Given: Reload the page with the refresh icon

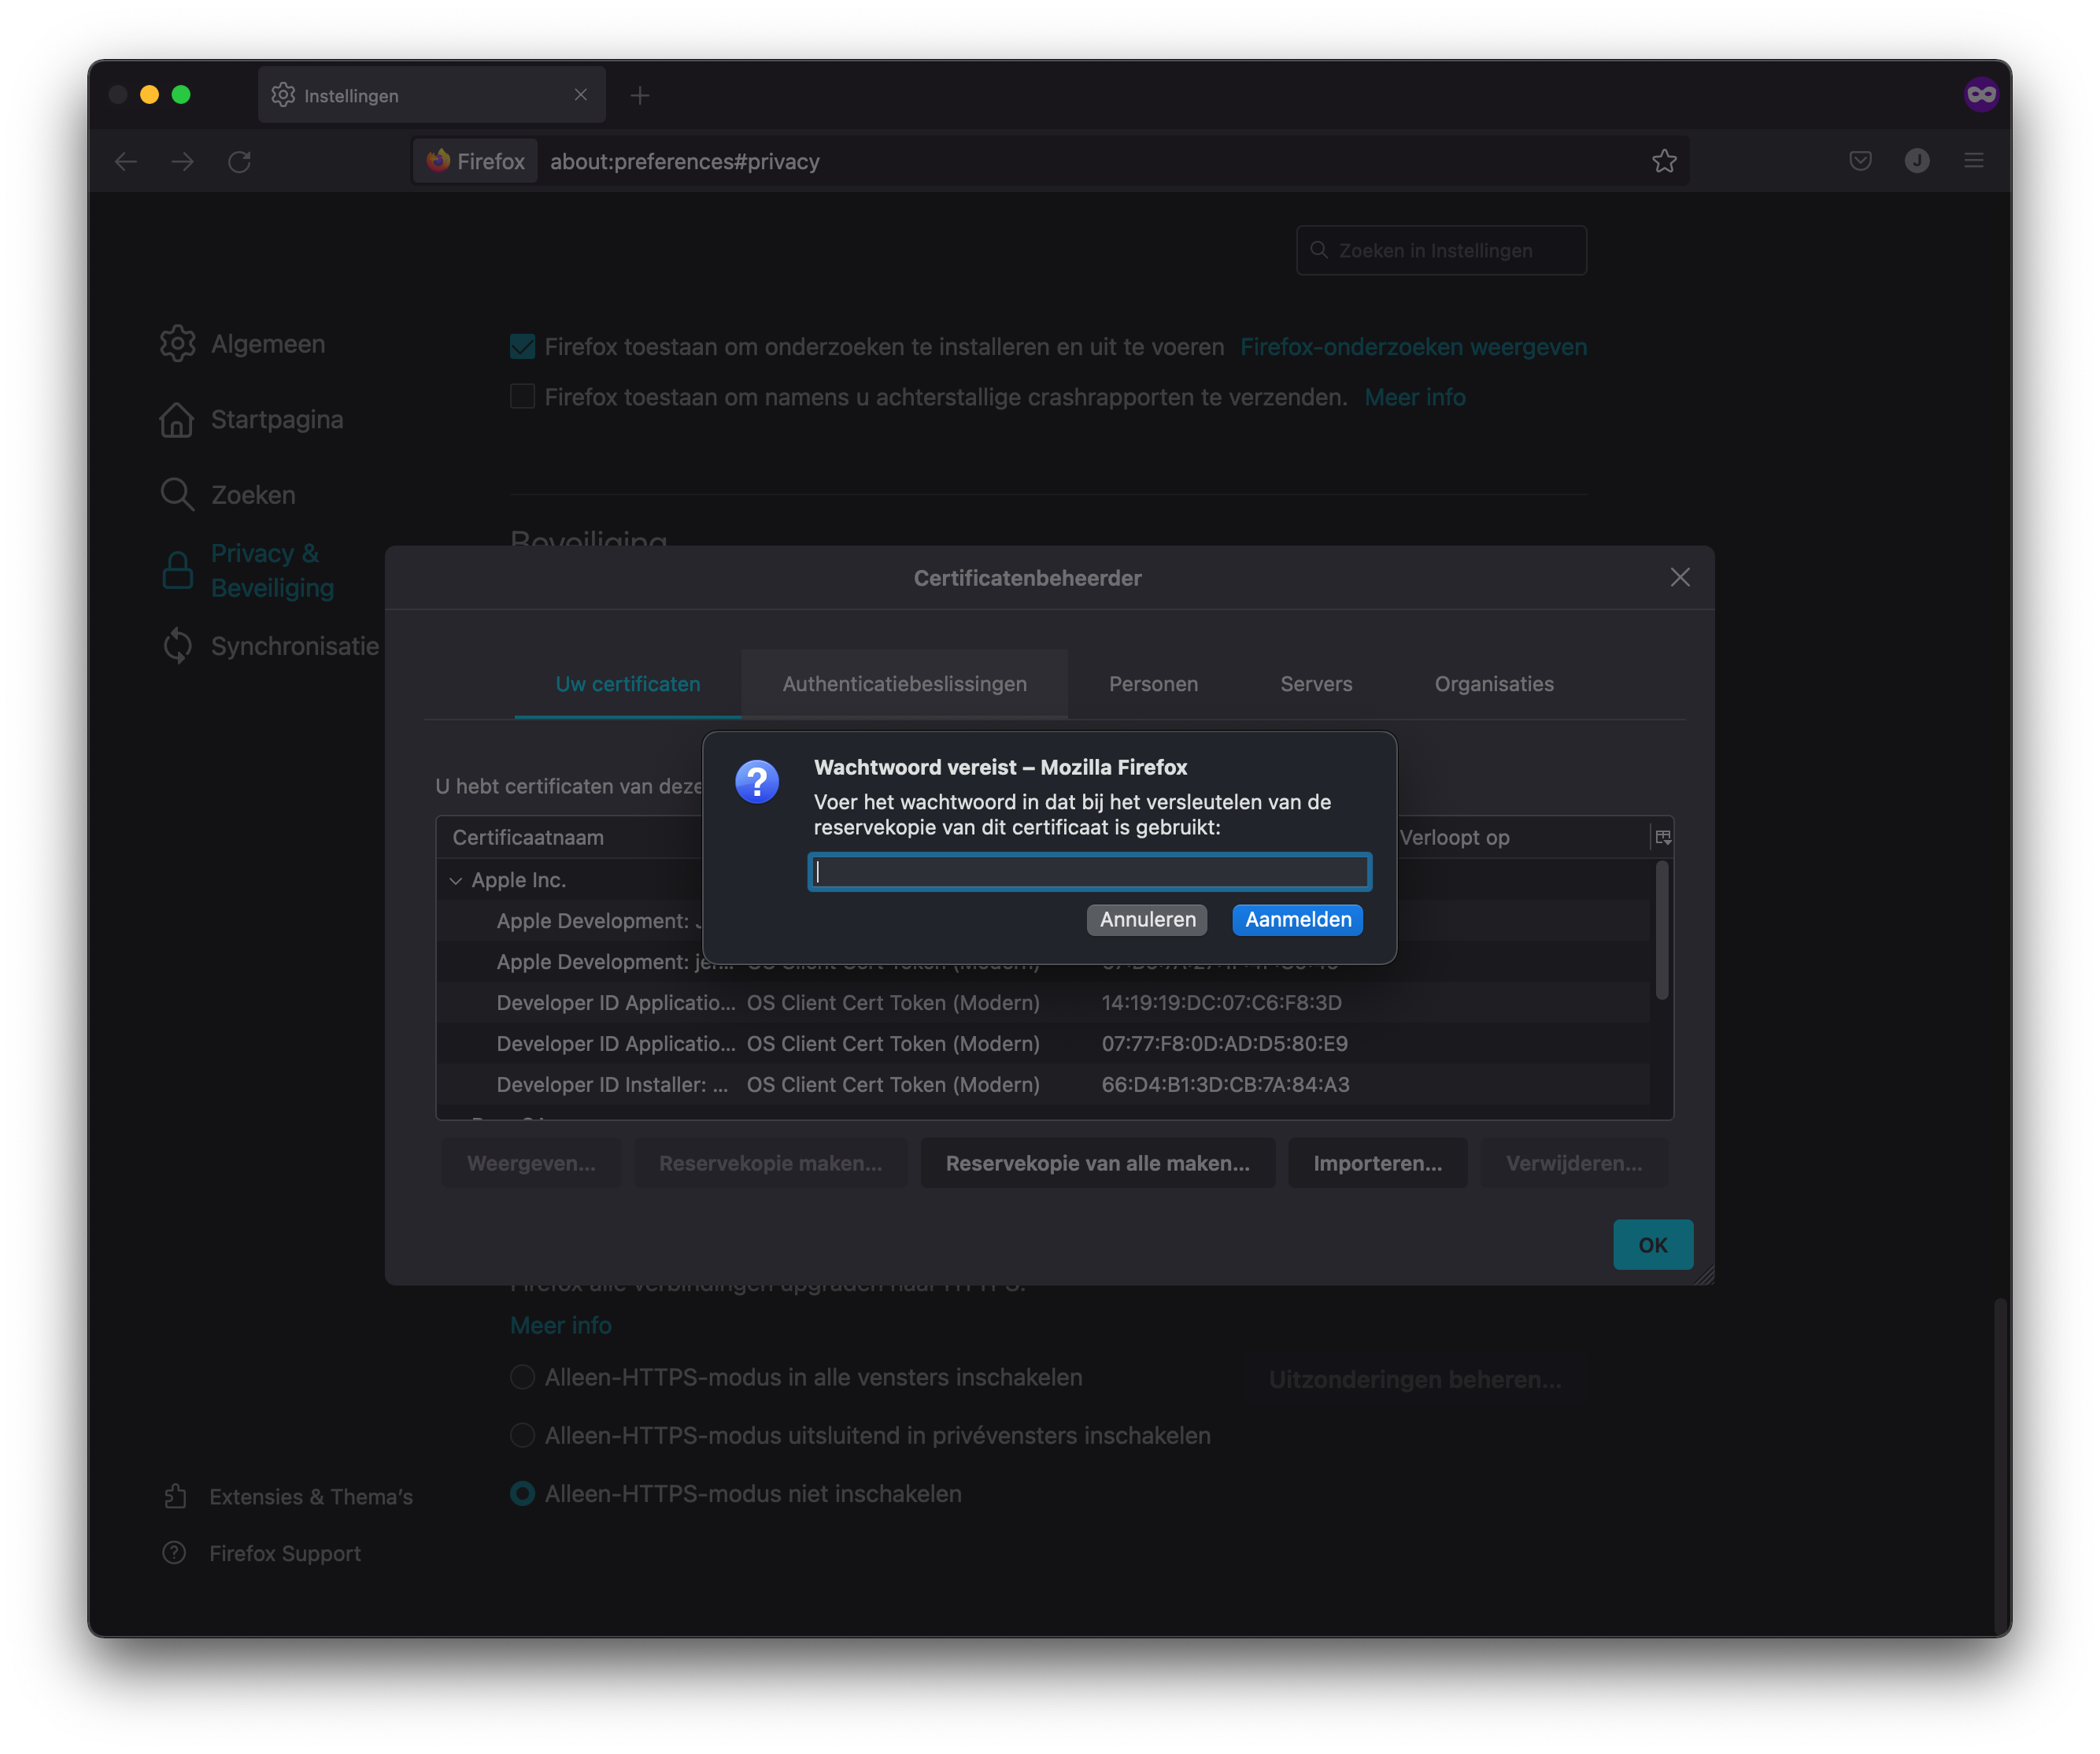Looking at the screenshot, I should pyautogui.click(x=239, y=161).
